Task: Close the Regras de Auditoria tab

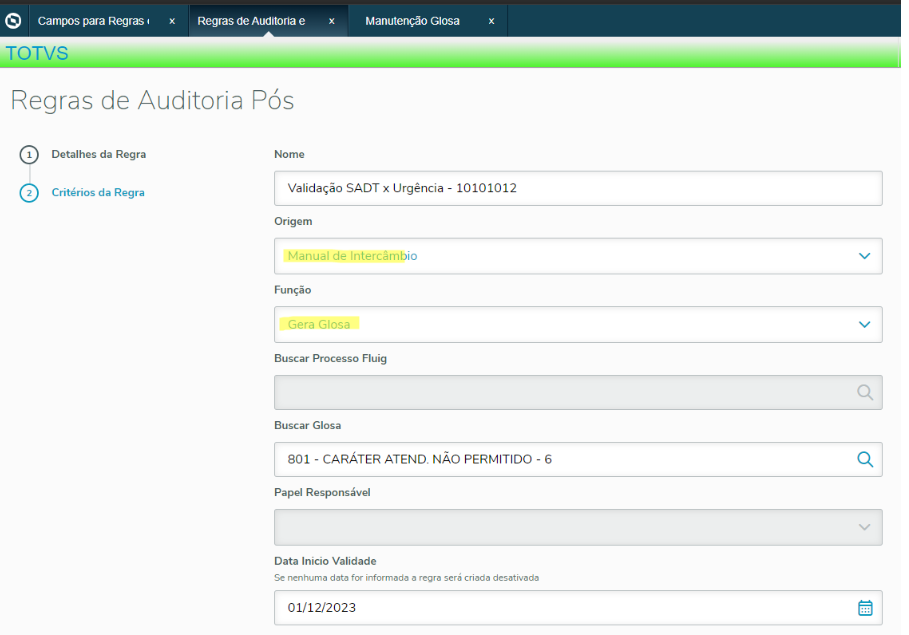Action: point(331,21)
